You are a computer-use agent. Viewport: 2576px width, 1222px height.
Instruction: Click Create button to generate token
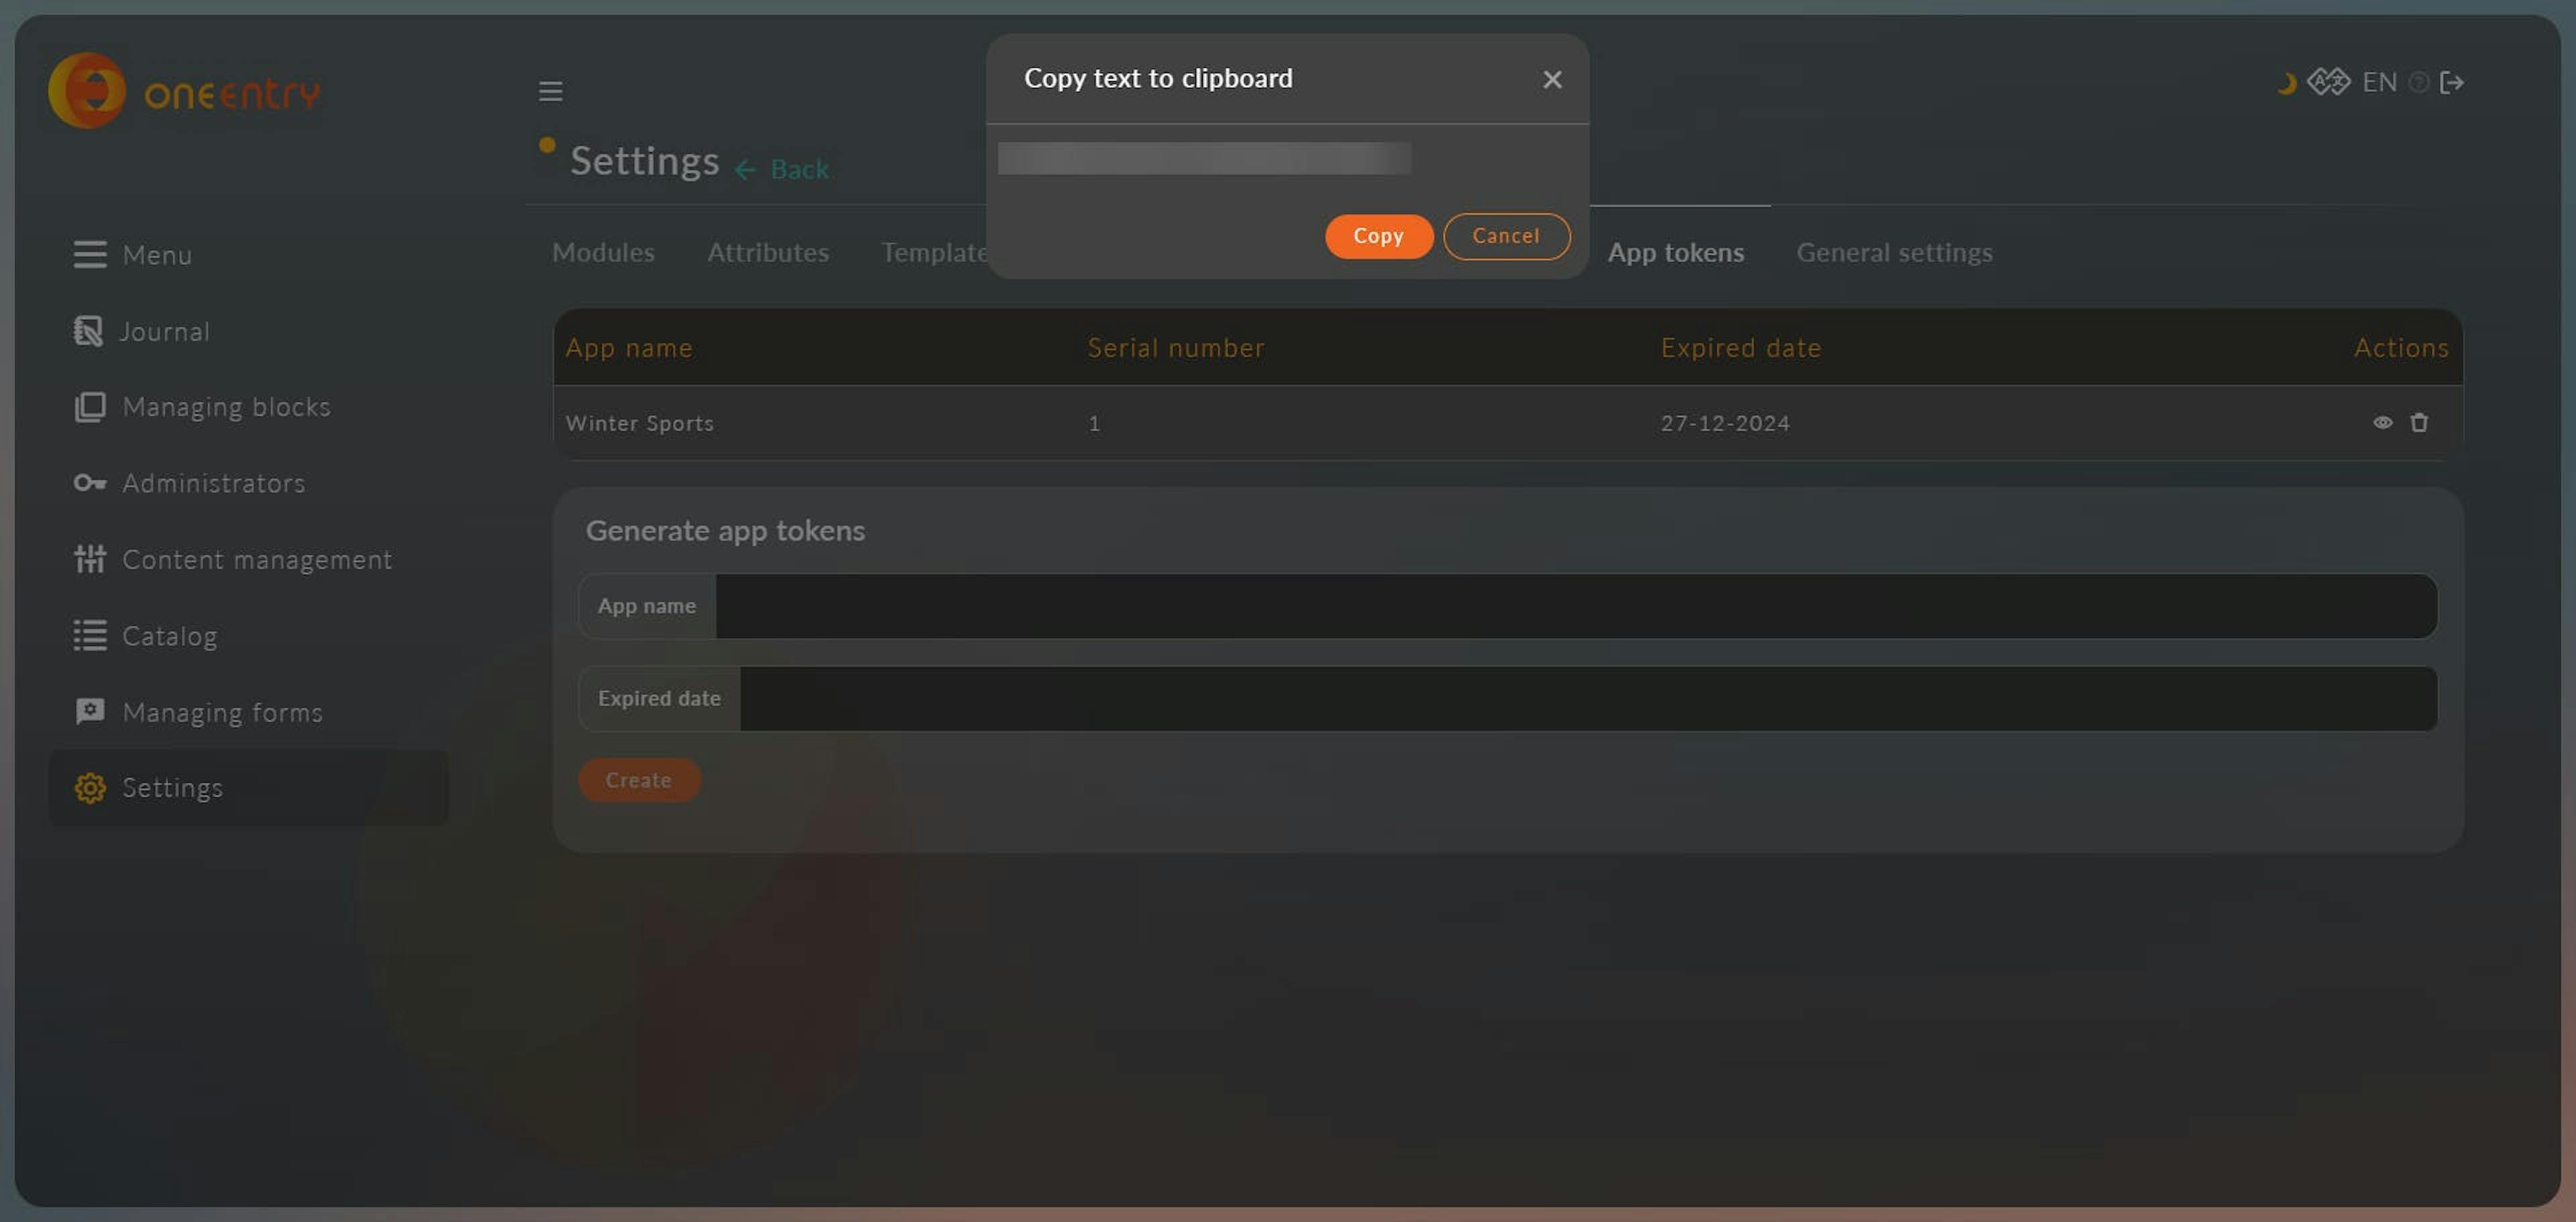tap(639, 779)
